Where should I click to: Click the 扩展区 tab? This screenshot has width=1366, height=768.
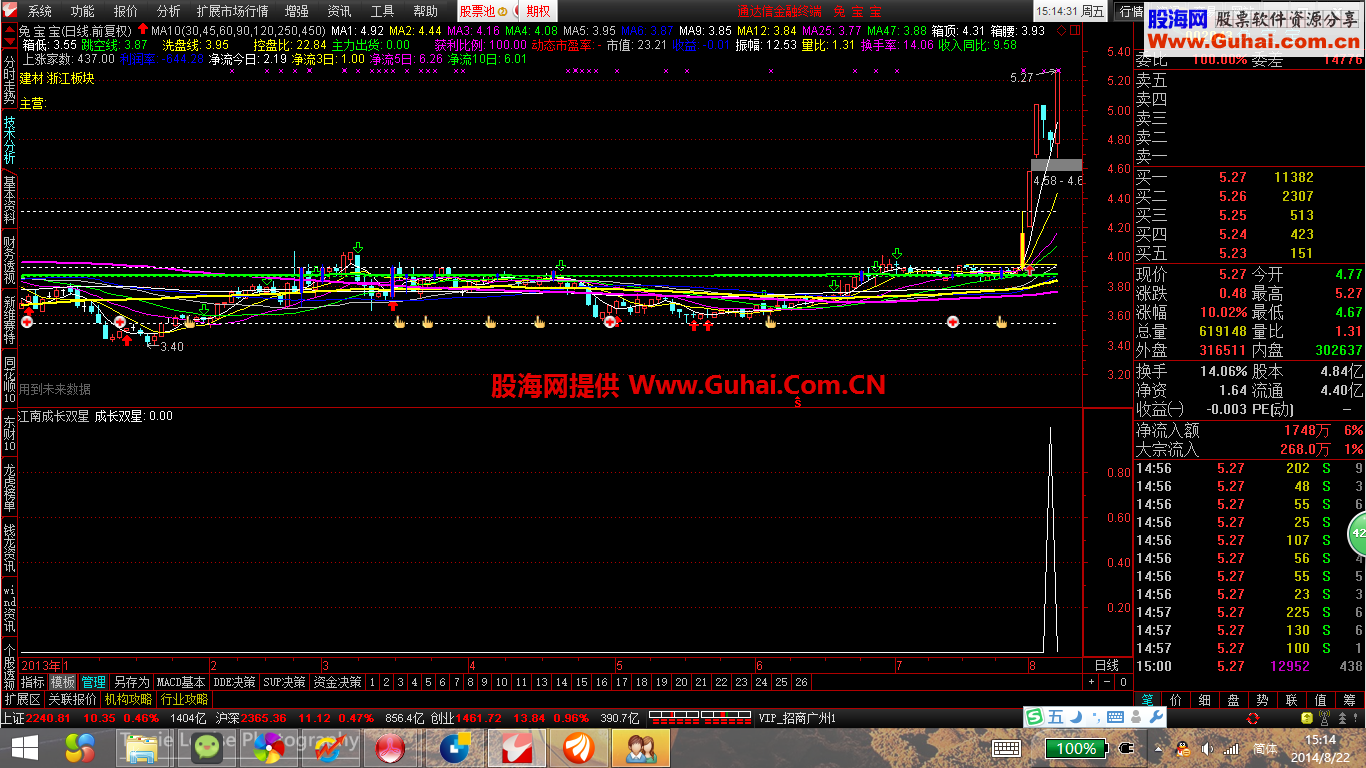pos(22,699)
